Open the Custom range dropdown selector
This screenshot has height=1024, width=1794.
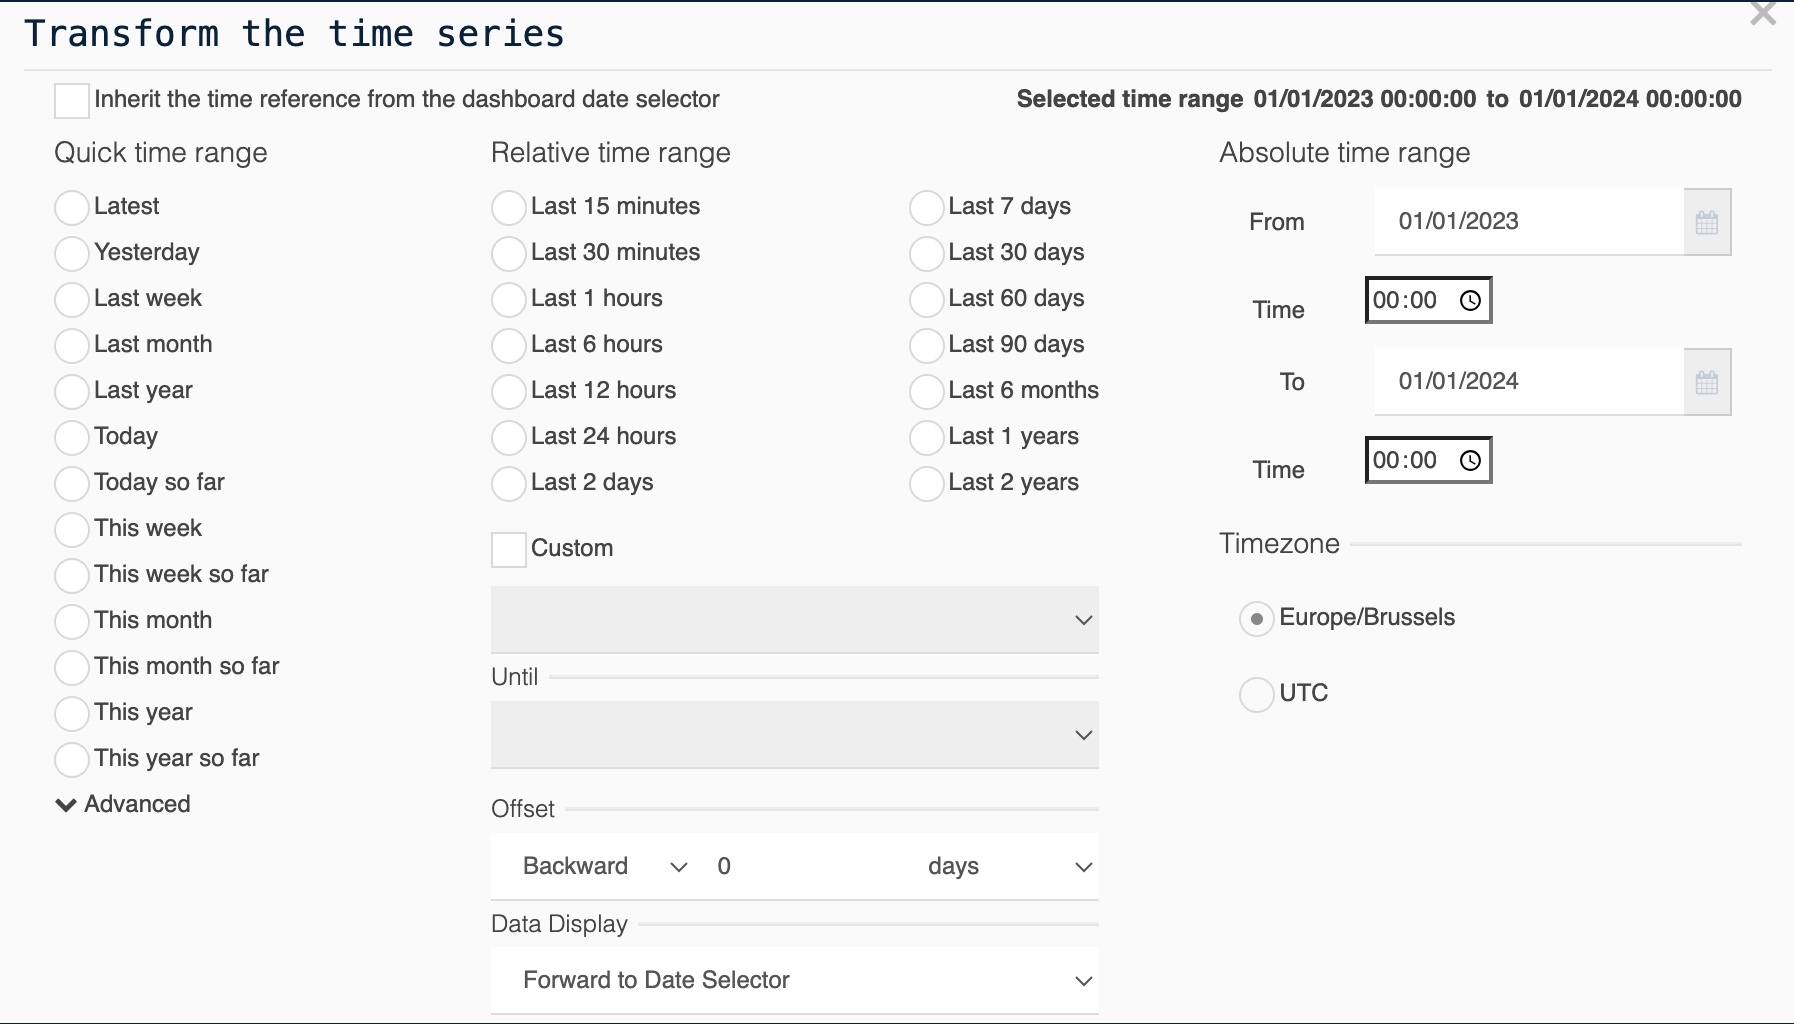[795, 620]
